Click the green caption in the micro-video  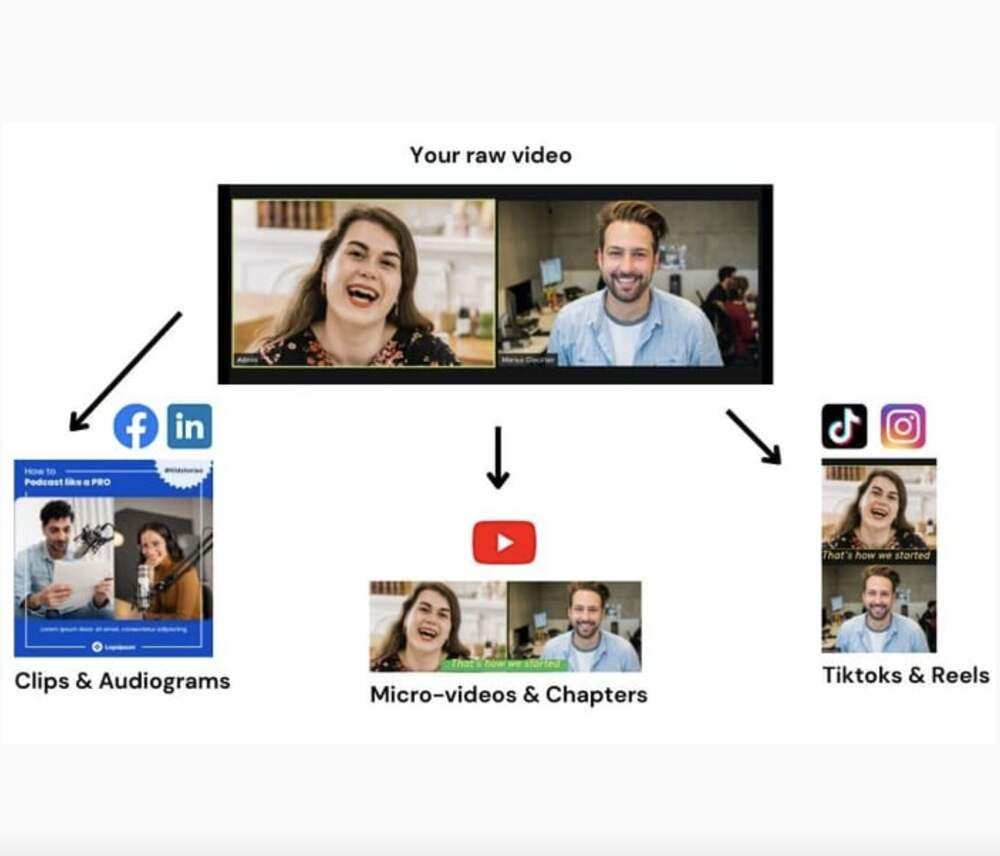click(x=504, y=664)
